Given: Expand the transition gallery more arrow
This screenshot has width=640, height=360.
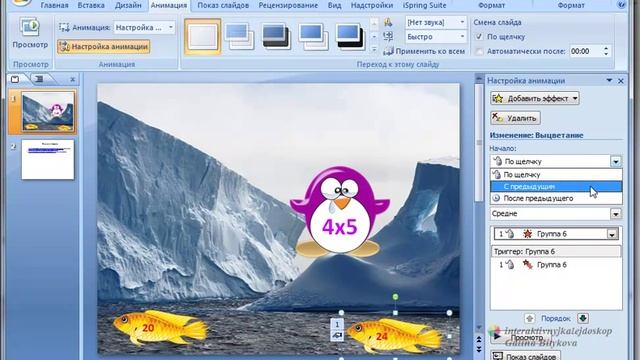Looking at the screenshot, I should coord(374,49).
